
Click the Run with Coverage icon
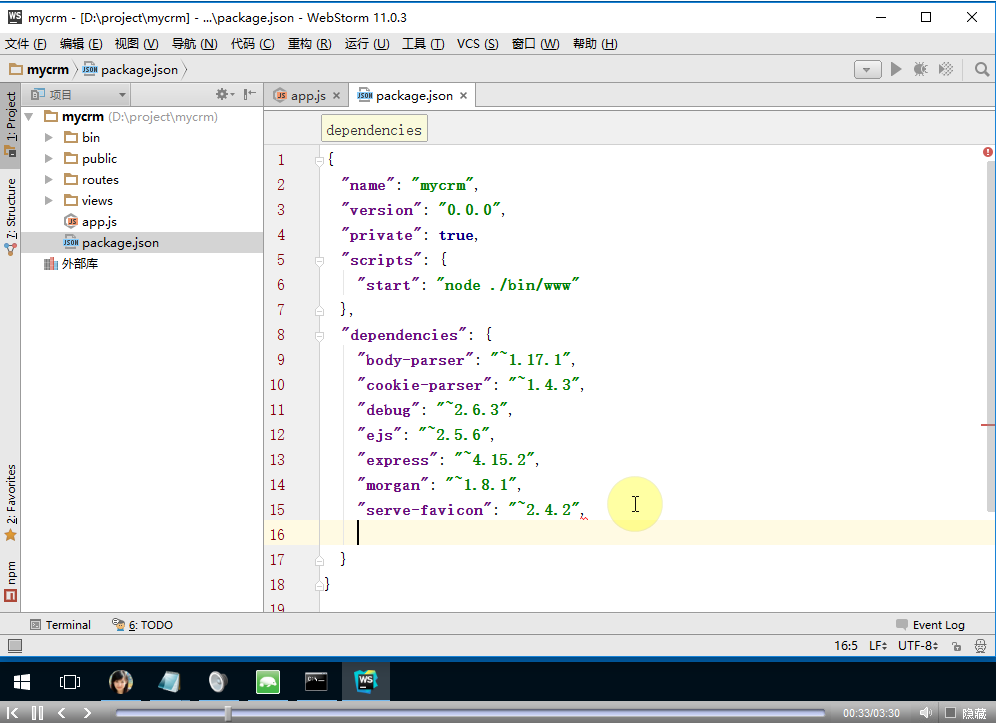click(945, 69)
